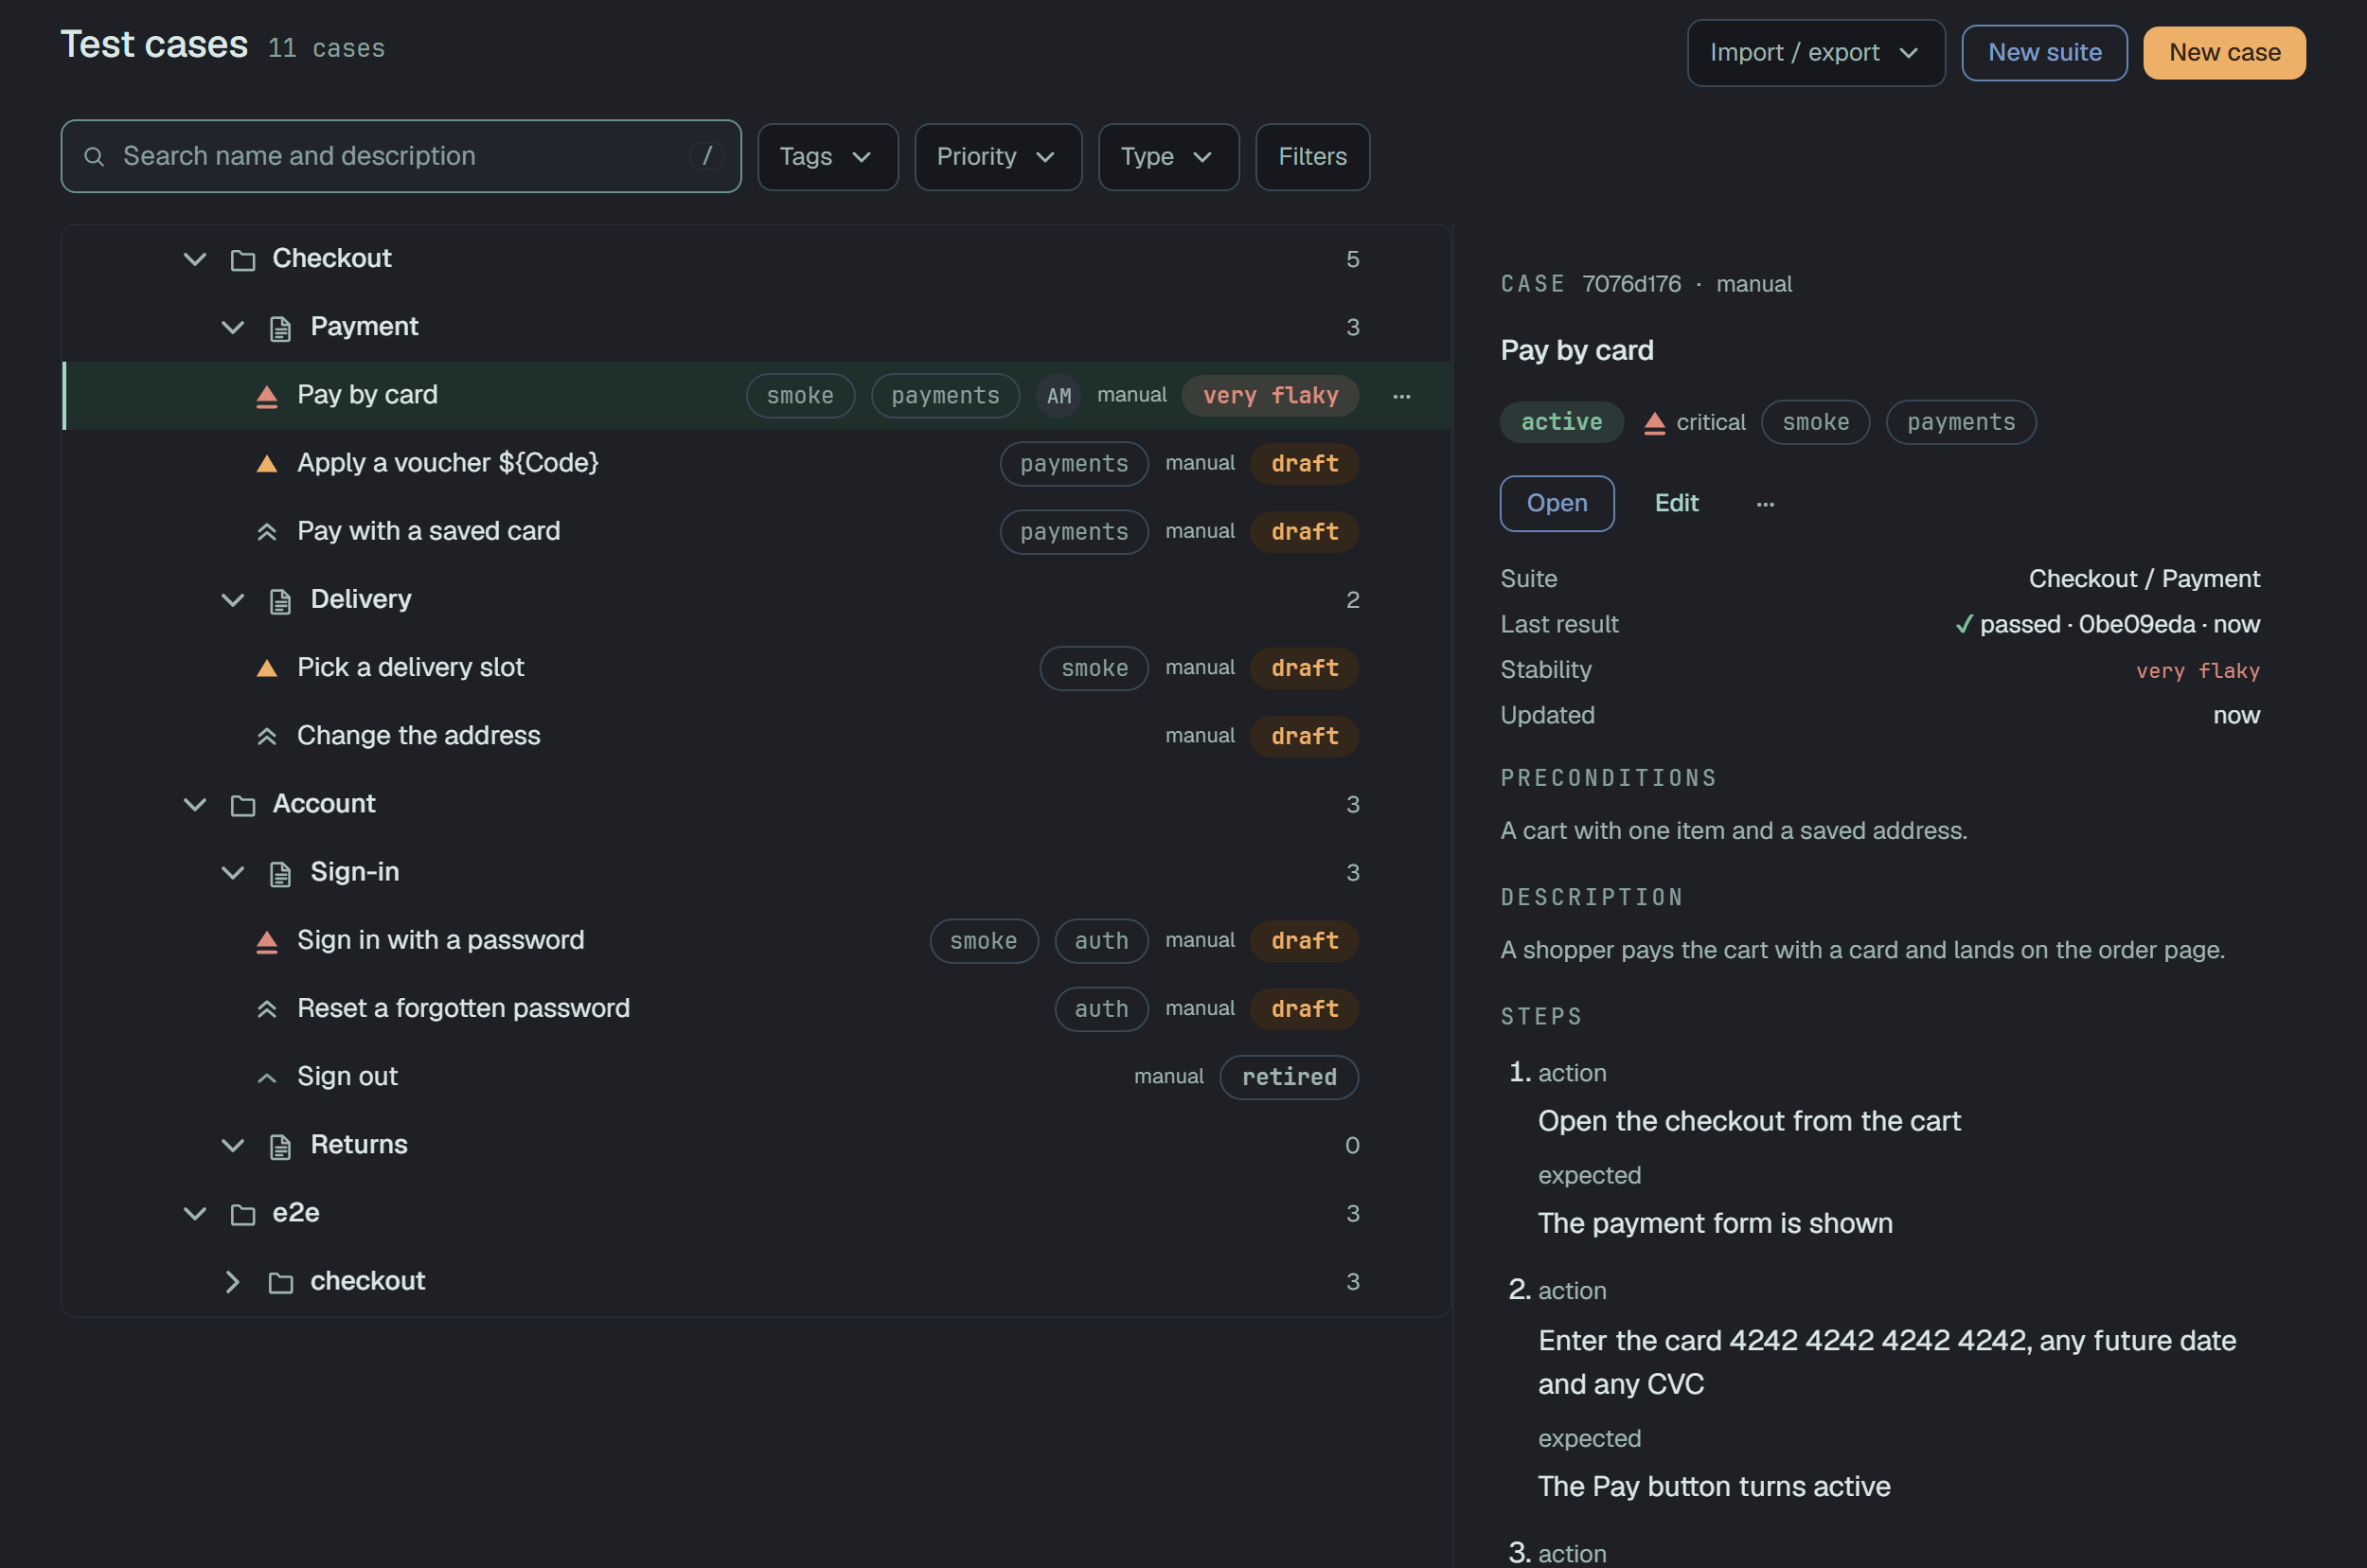Click the Checkout folder icon

[x=242, y=260]
